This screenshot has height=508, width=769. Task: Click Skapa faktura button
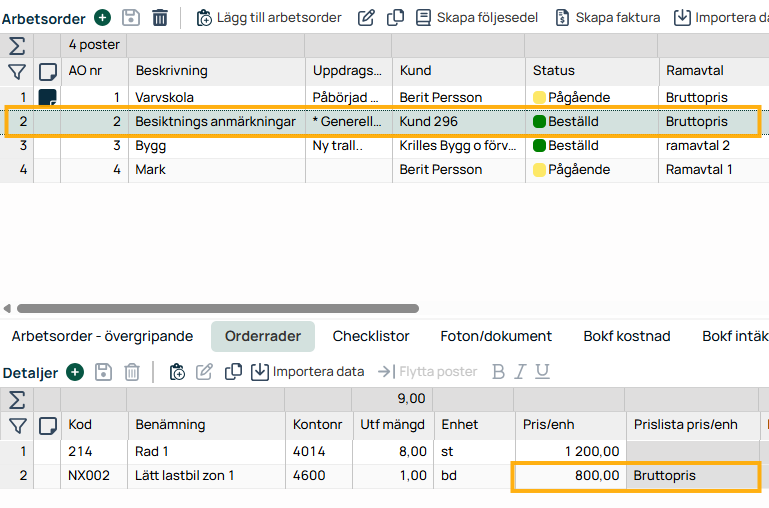(607, 17)
